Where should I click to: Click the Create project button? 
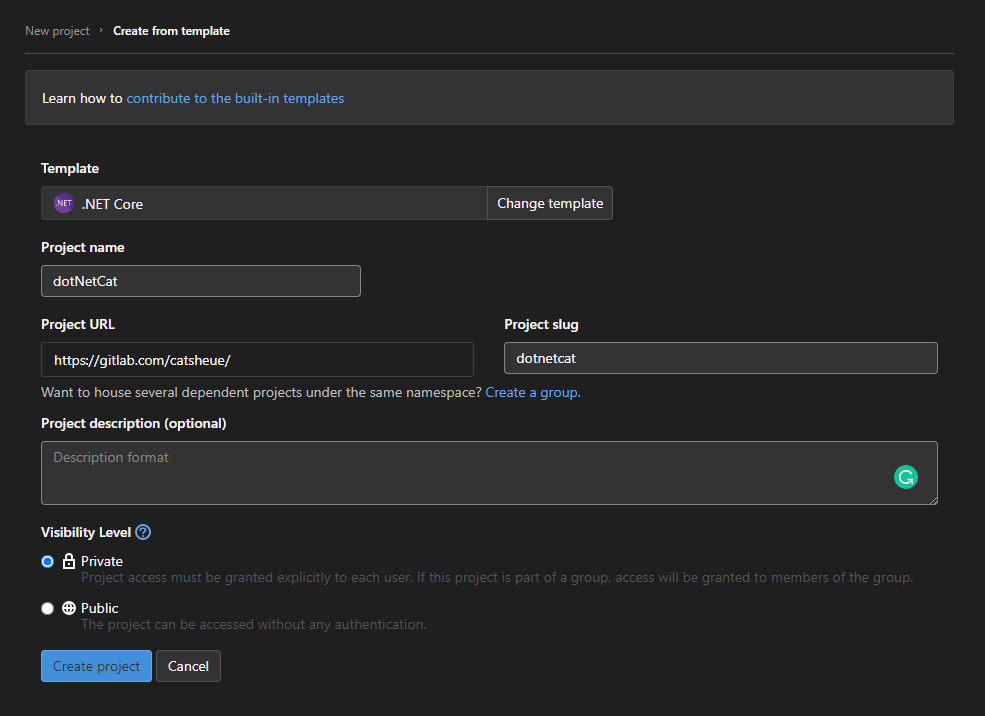(96, 666)
